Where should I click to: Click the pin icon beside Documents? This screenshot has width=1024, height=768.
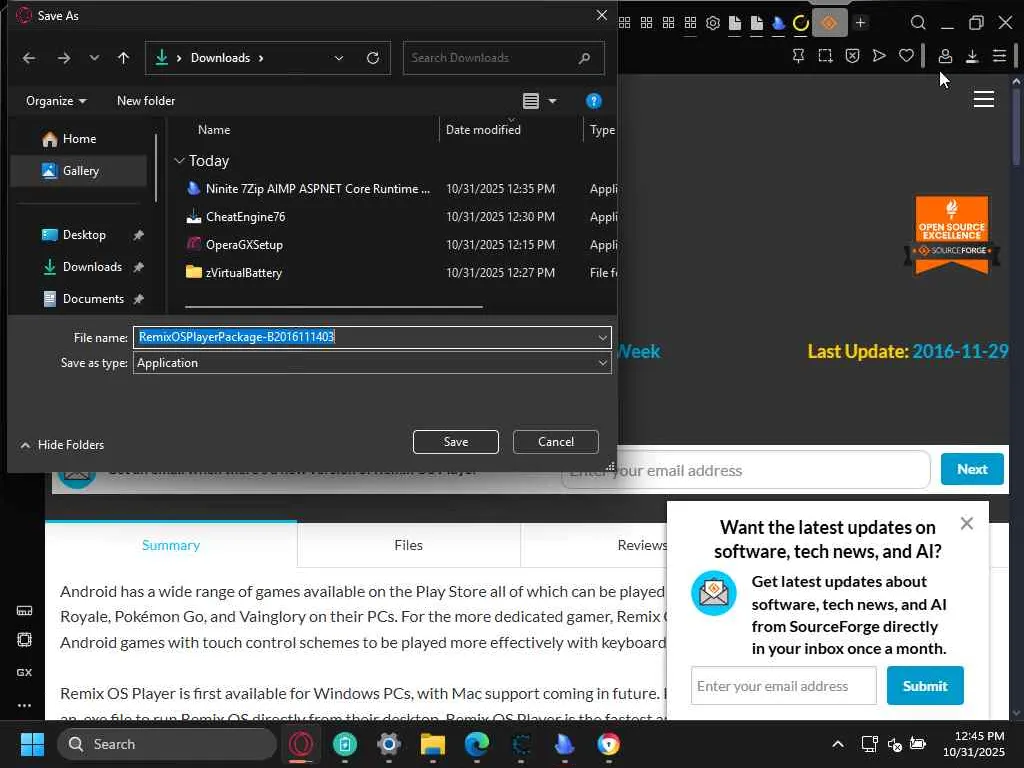[138, 299]
